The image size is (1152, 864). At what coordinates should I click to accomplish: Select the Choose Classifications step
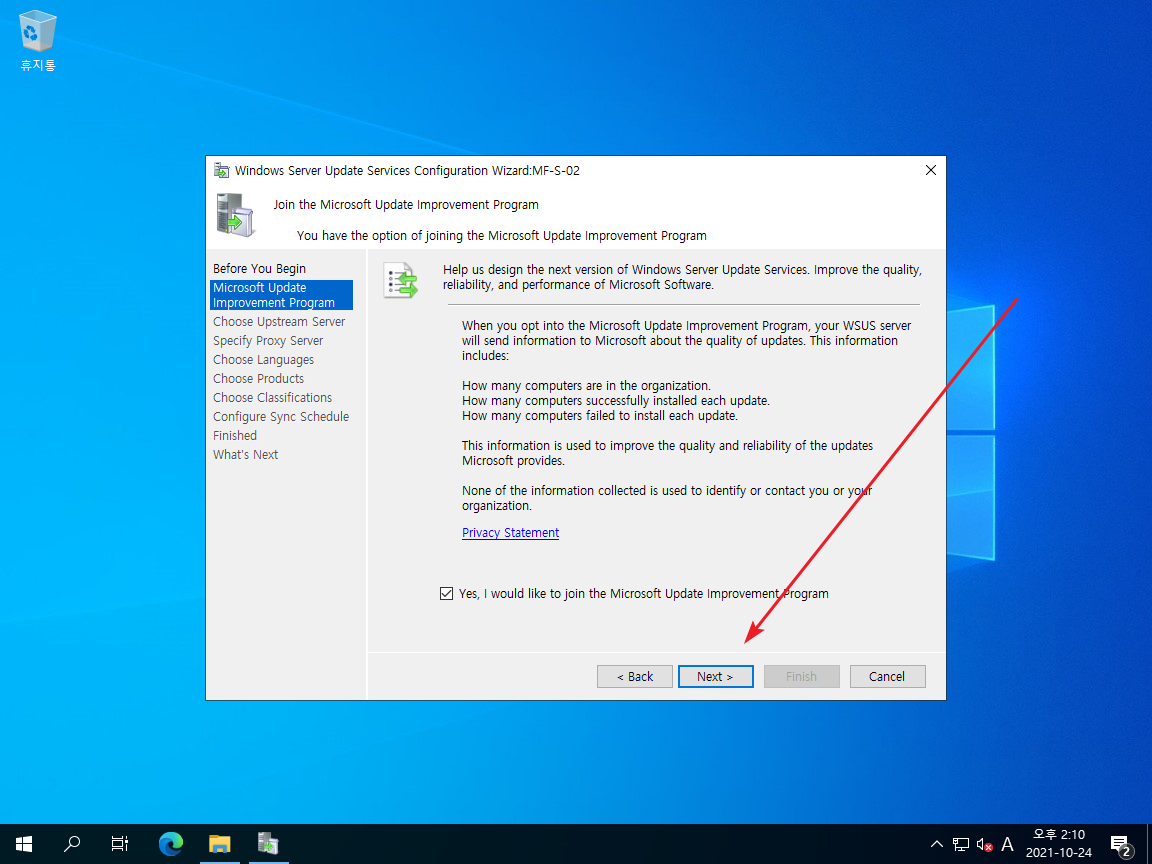tap(273, 398)
